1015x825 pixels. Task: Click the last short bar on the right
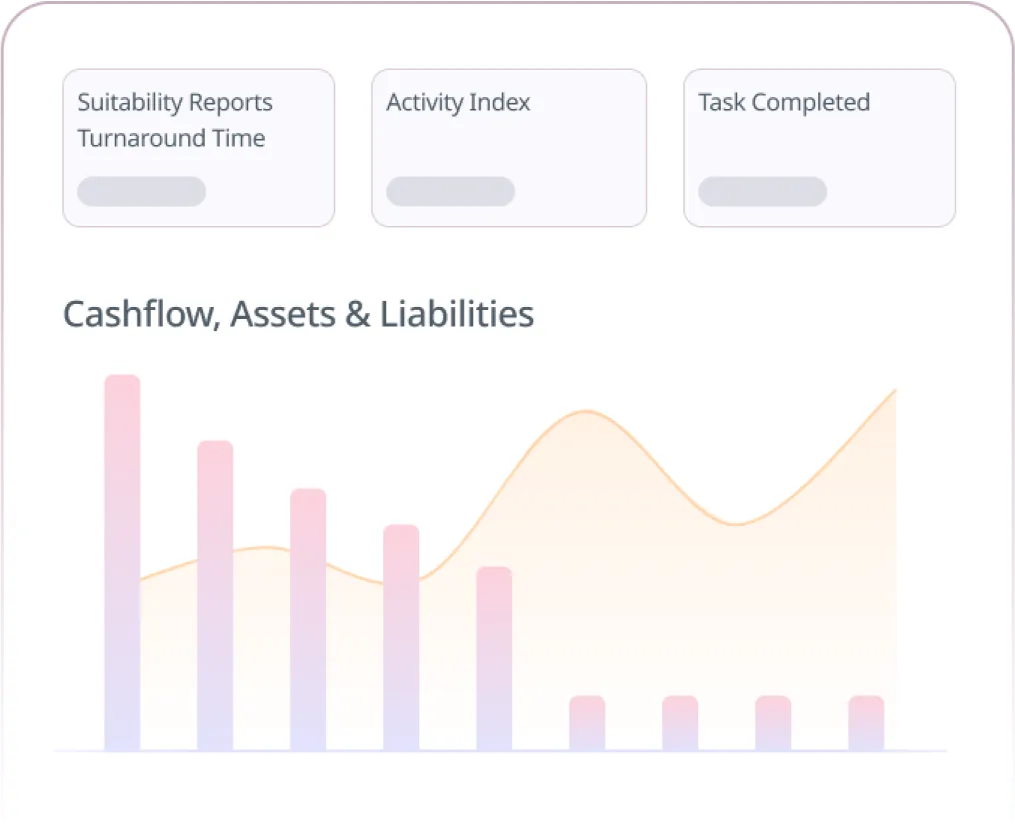[866, 723]
